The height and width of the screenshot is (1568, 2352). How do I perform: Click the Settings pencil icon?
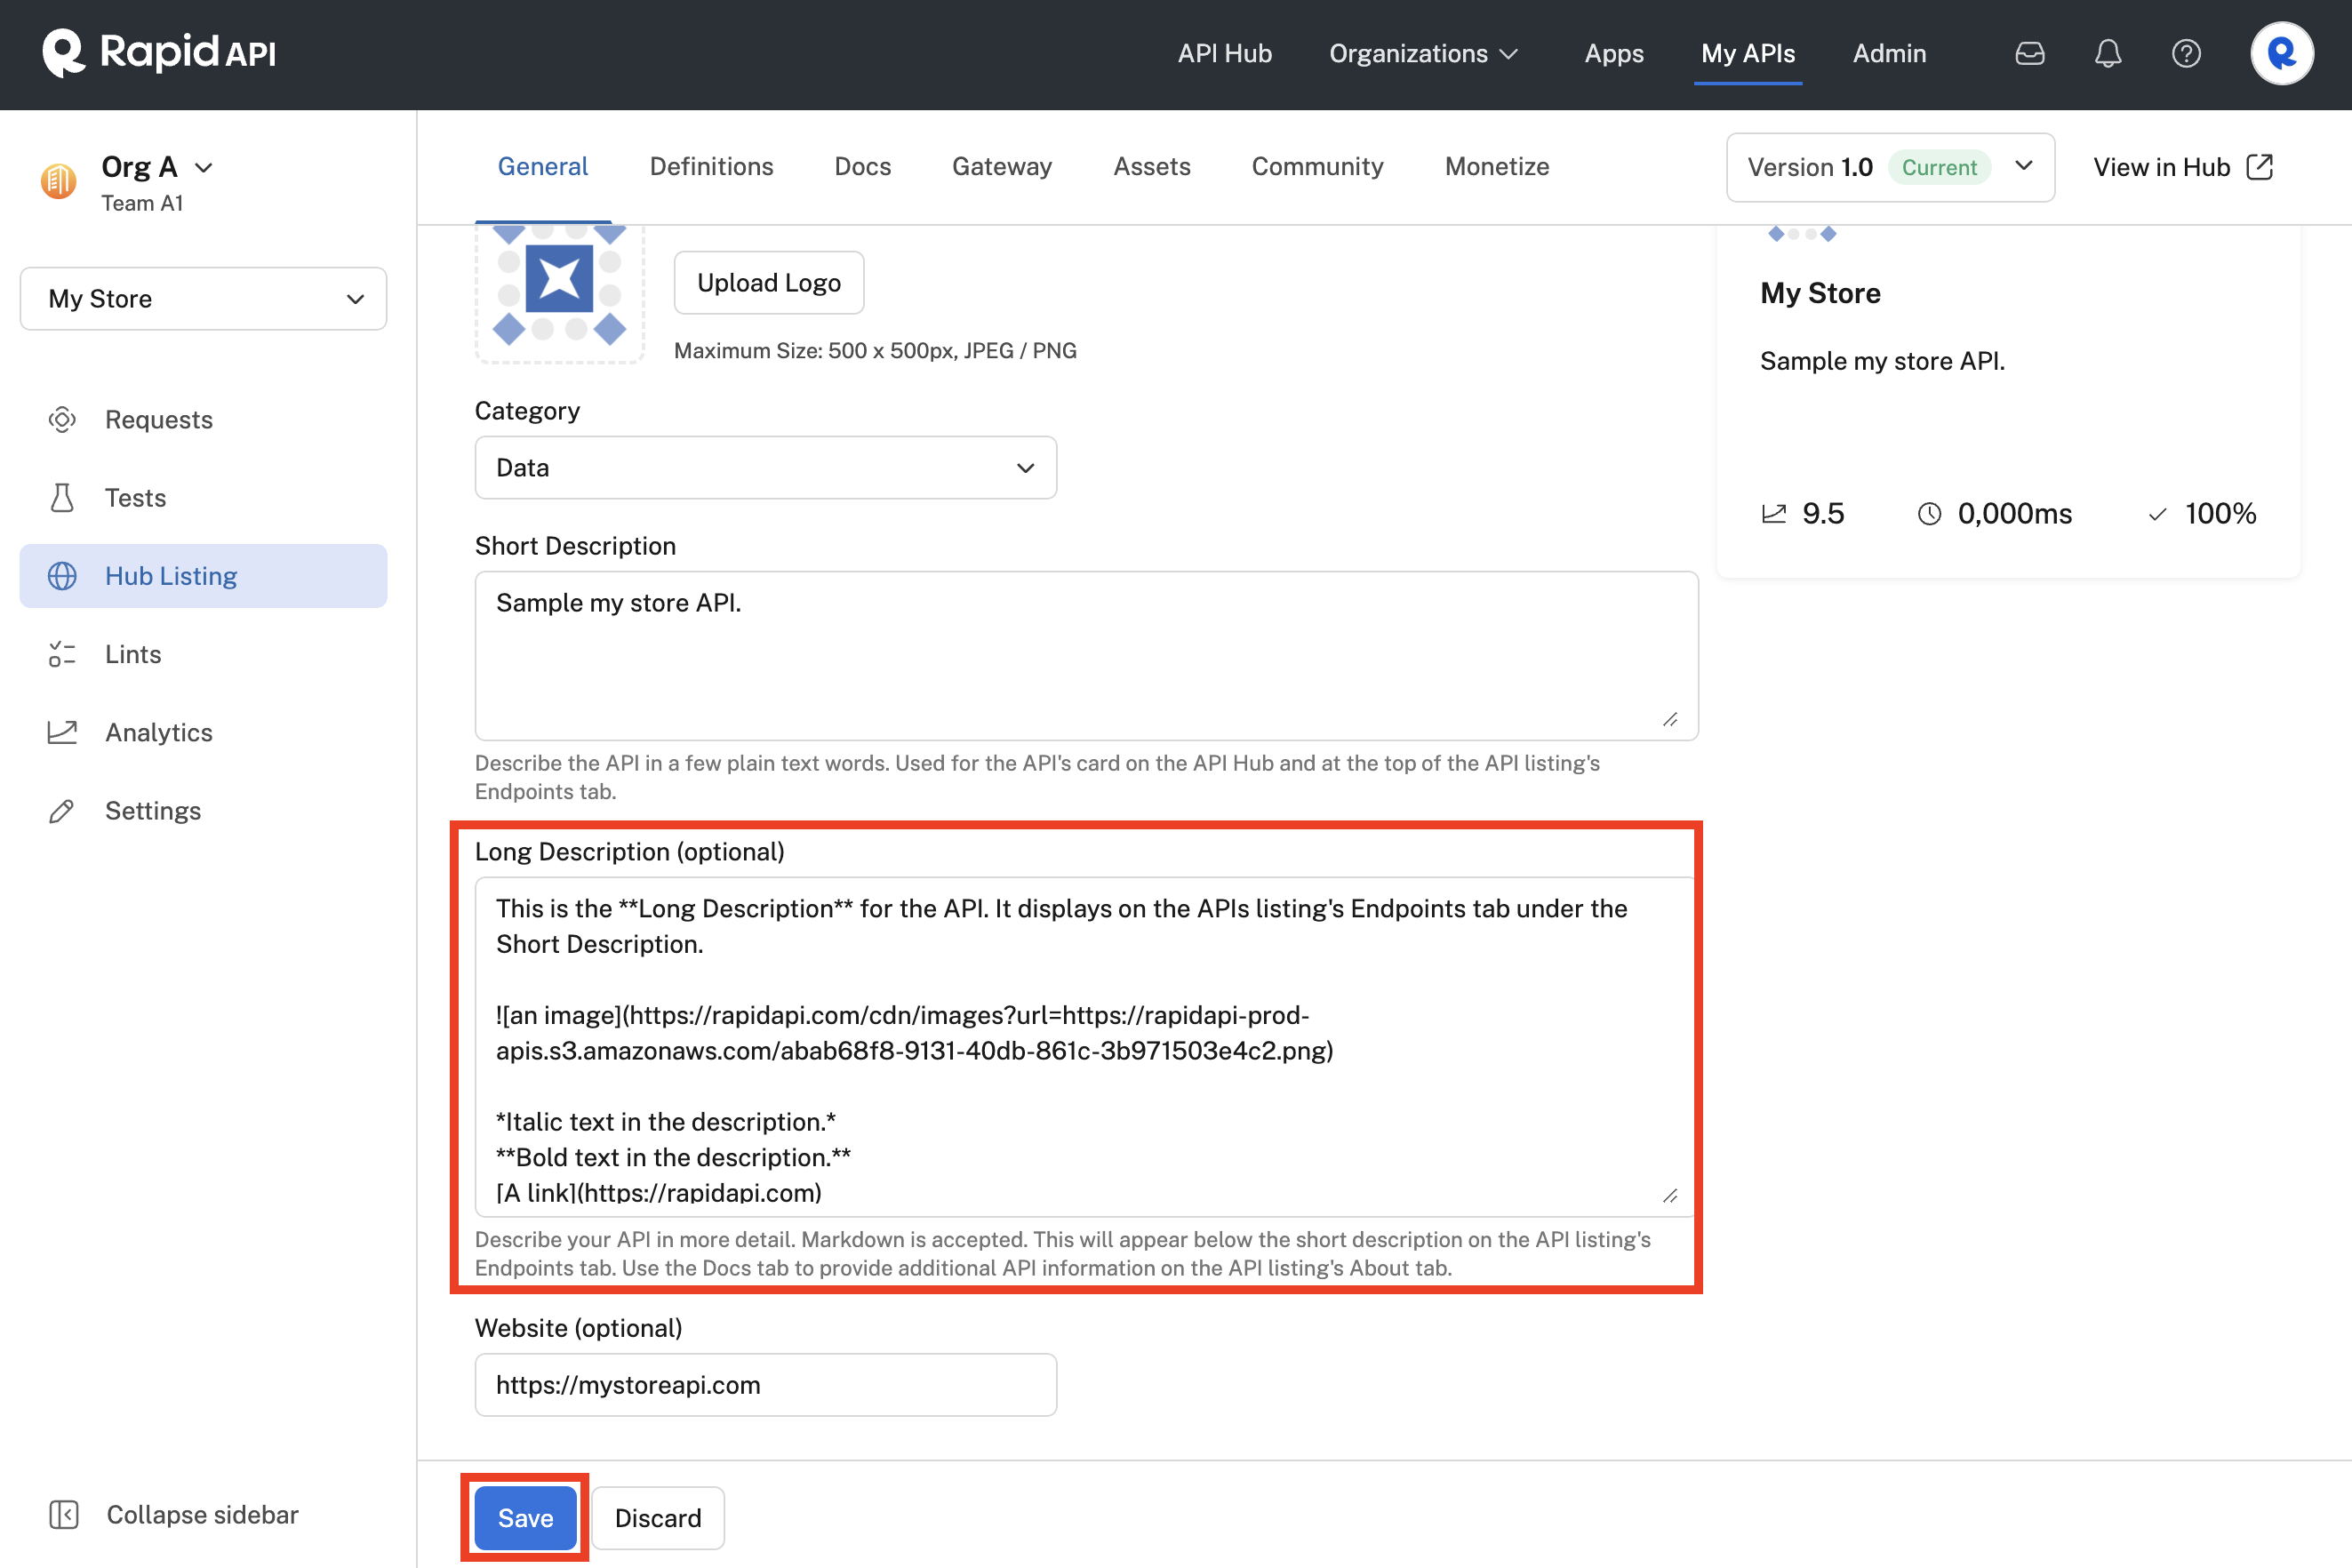tap(62, 811)
